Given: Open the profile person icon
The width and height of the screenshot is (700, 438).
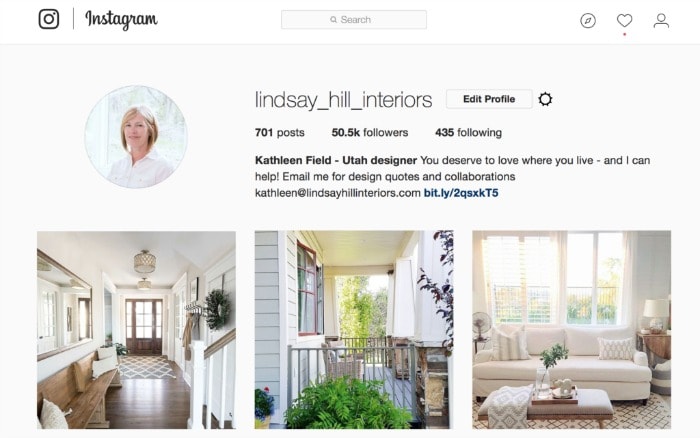Looking at the screenshot, I should click(661, 21).
